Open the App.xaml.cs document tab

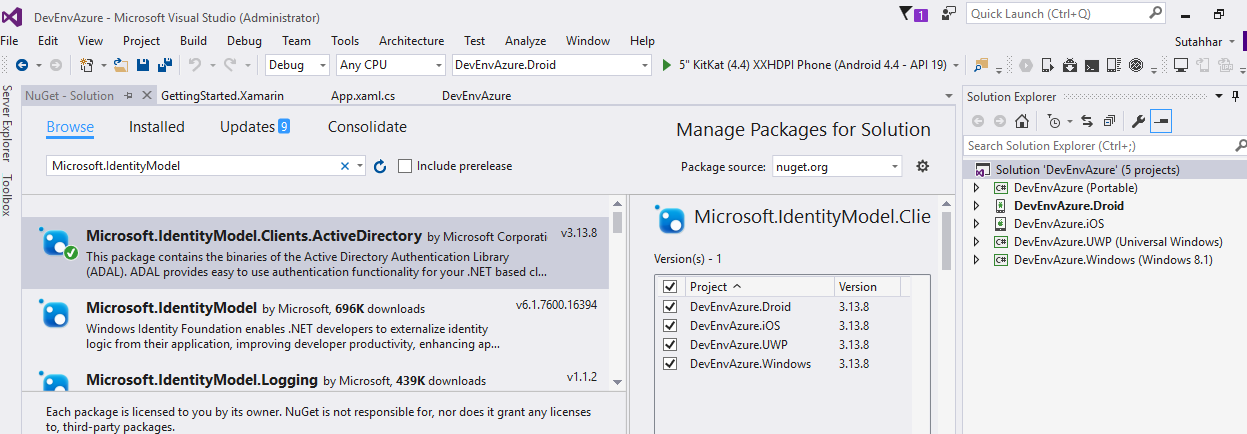coord(363,96)
